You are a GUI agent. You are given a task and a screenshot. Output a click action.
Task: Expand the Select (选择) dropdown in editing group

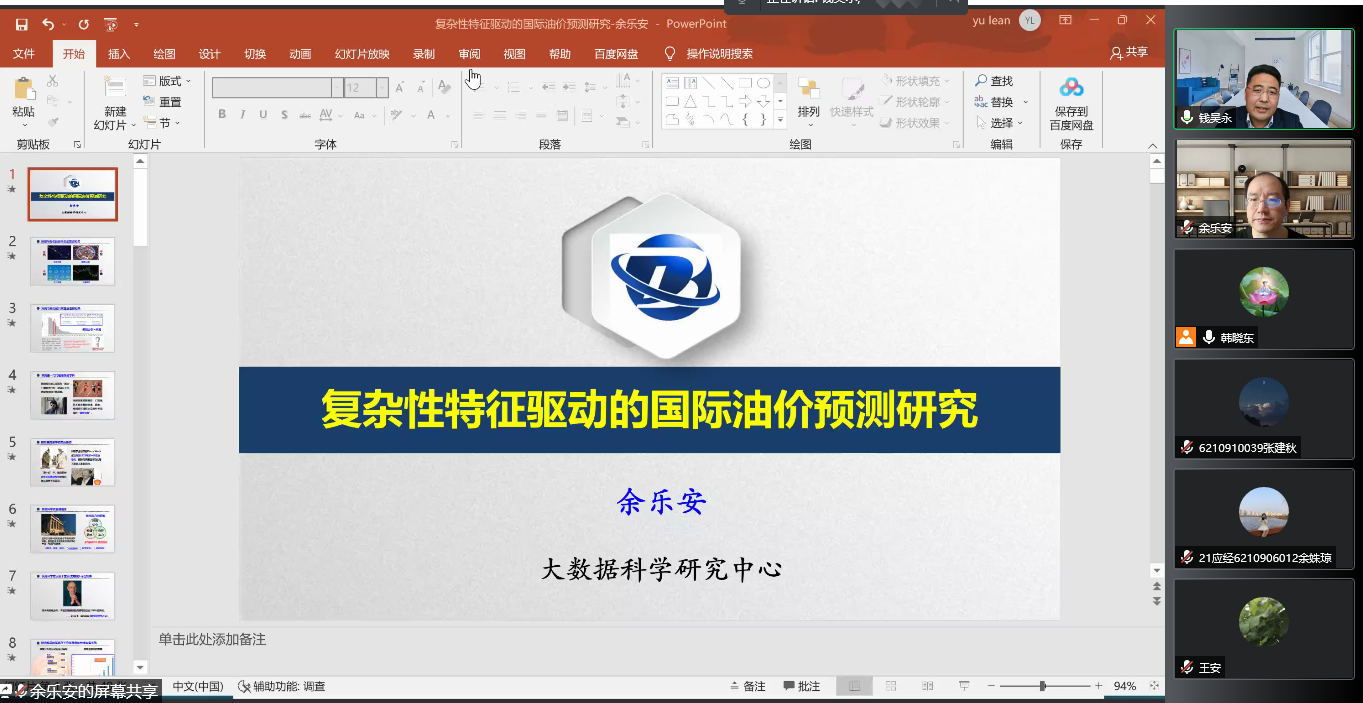coord(1001,123)
